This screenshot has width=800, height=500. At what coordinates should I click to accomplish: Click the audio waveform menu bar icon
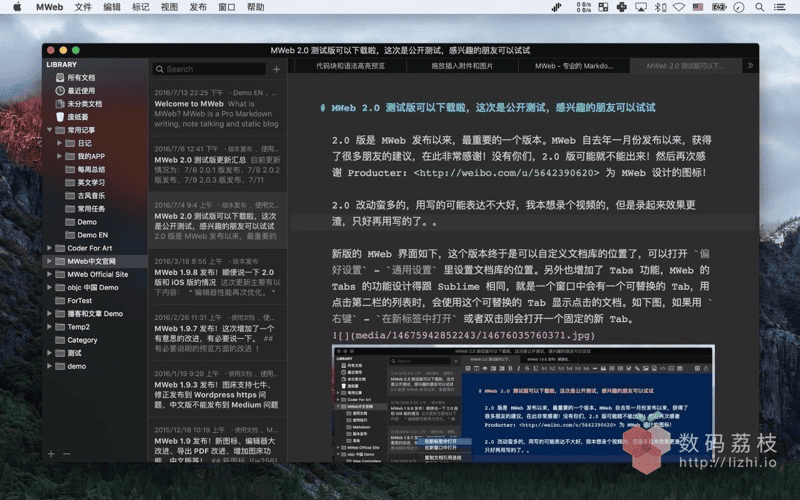tap(557, 7)
